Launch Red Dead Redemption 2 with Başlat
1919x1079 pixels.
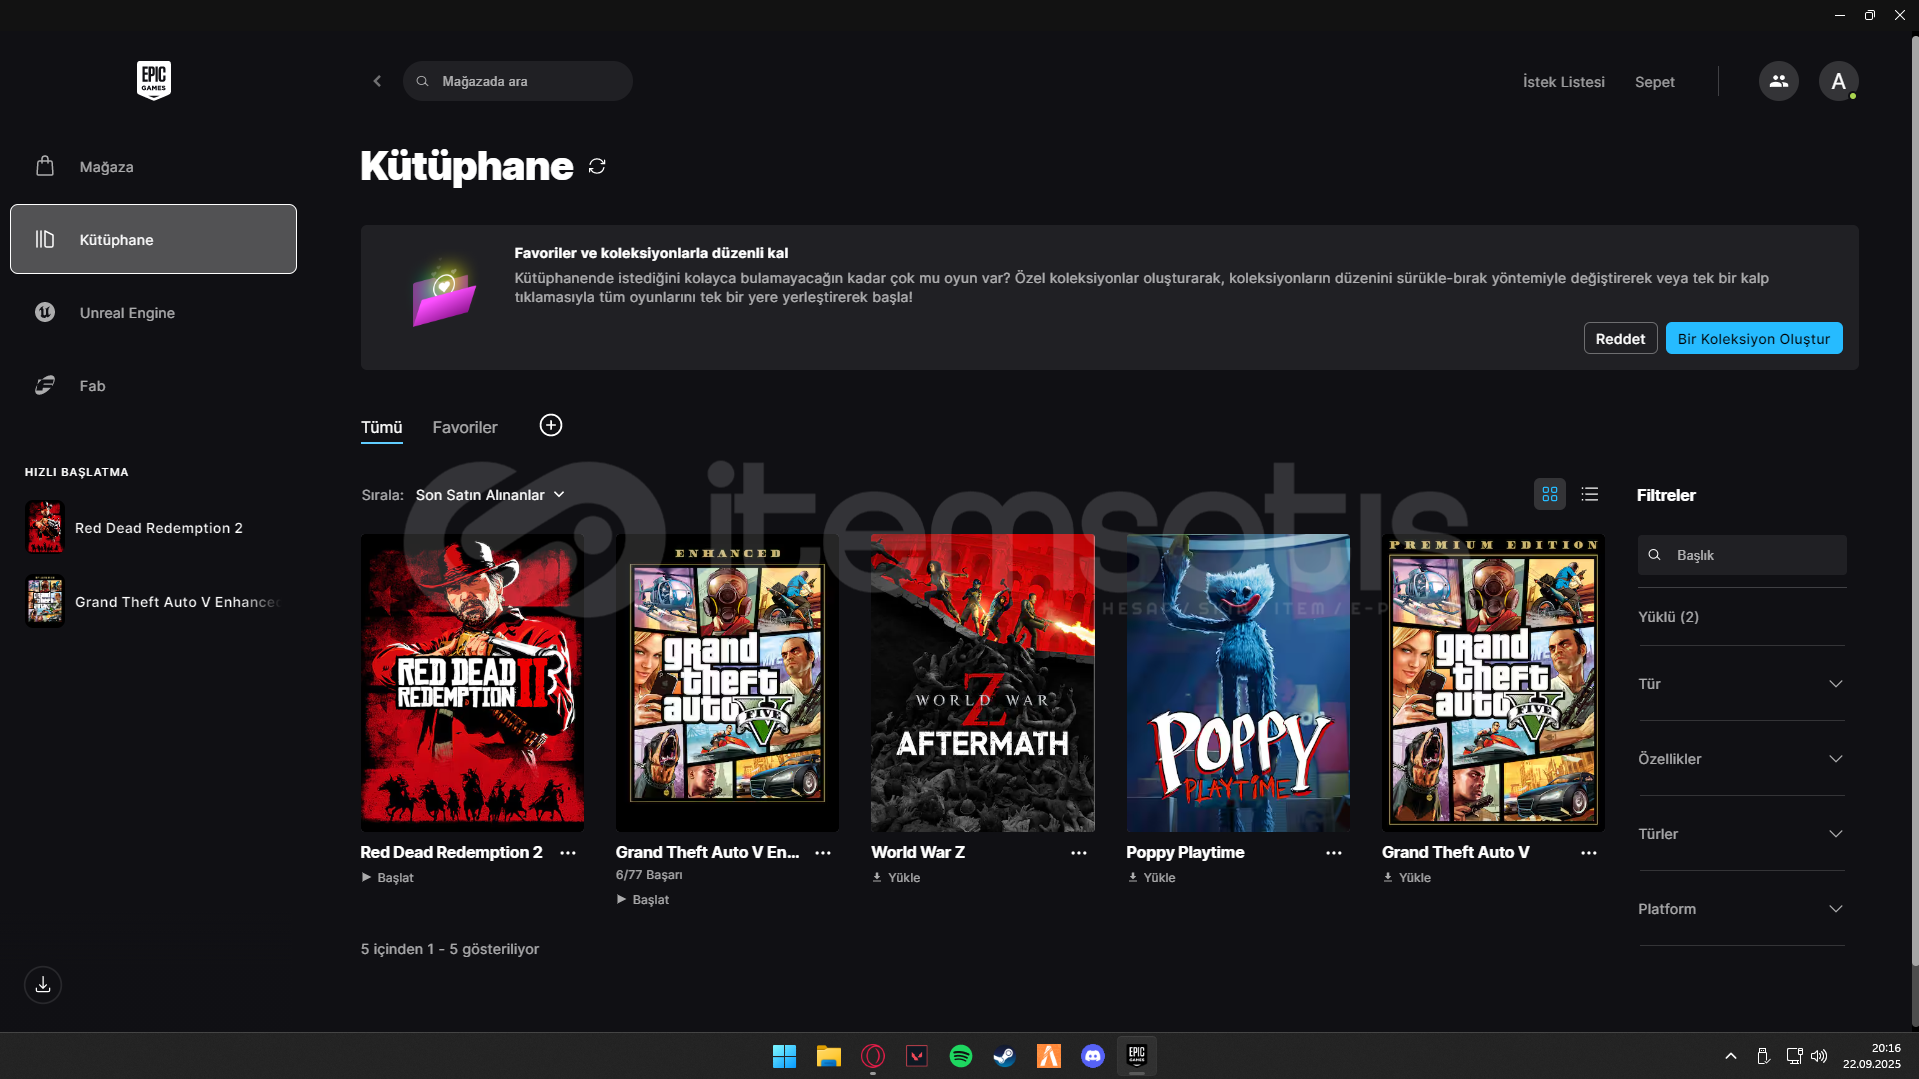pyautogui.click(x=387, y=878)
